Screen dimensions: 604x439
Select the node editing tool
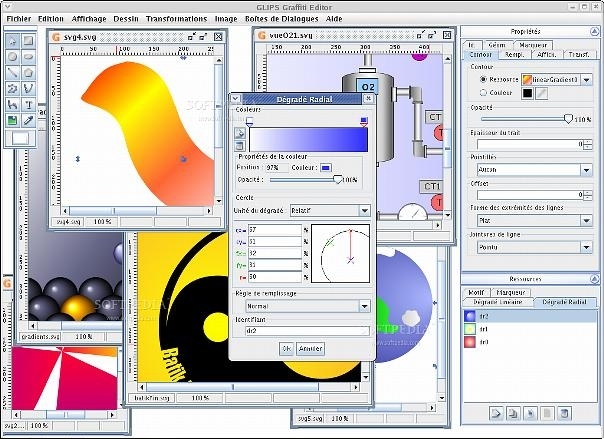pyautogui.click(x=12, y=104)
